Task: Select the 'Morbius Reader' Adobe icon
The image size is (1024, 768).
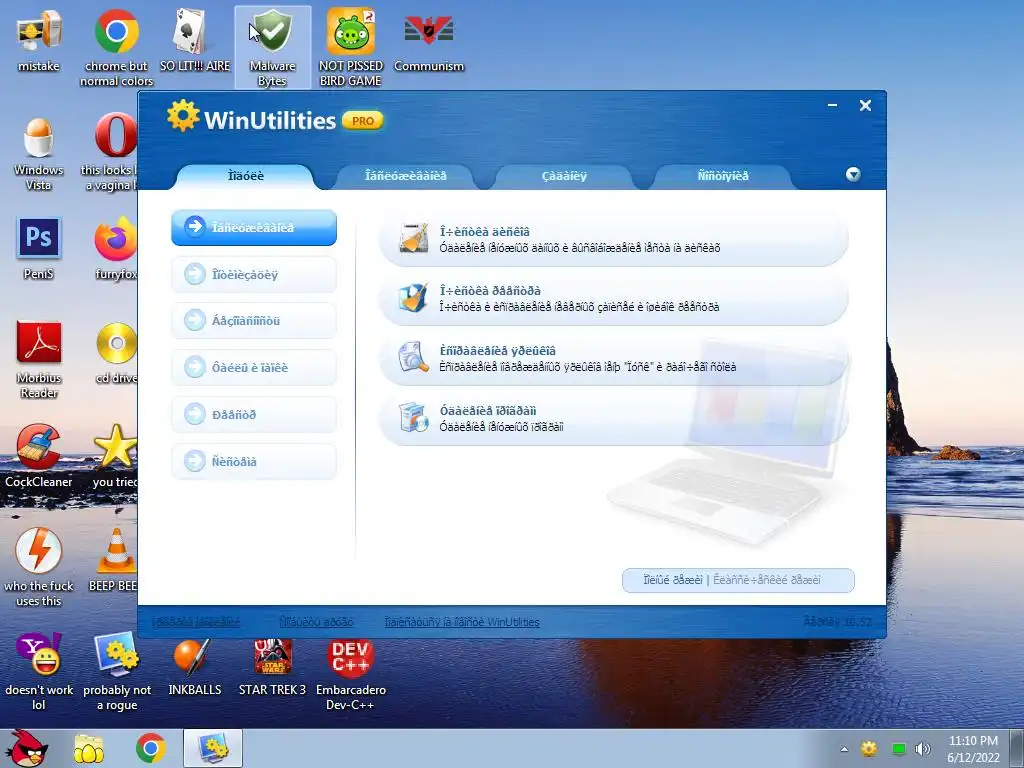Action: 39,359
